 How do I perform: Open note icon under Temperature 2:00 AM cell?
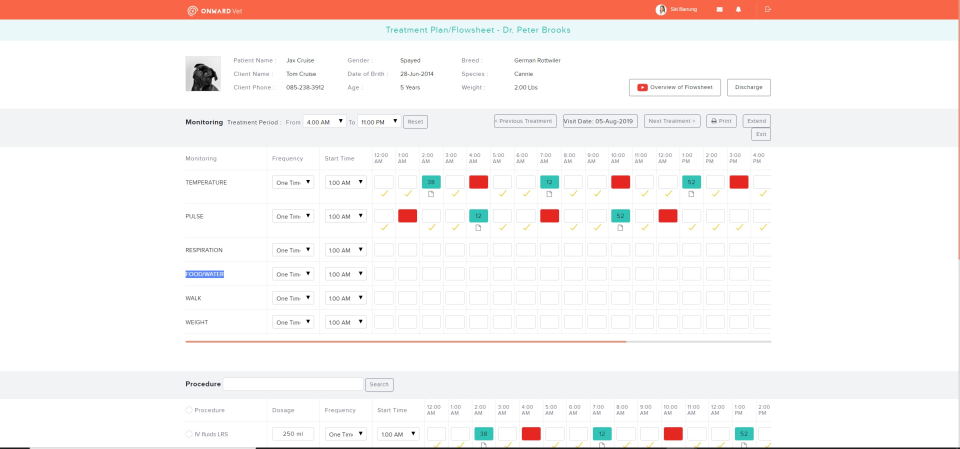click(431, 194)
